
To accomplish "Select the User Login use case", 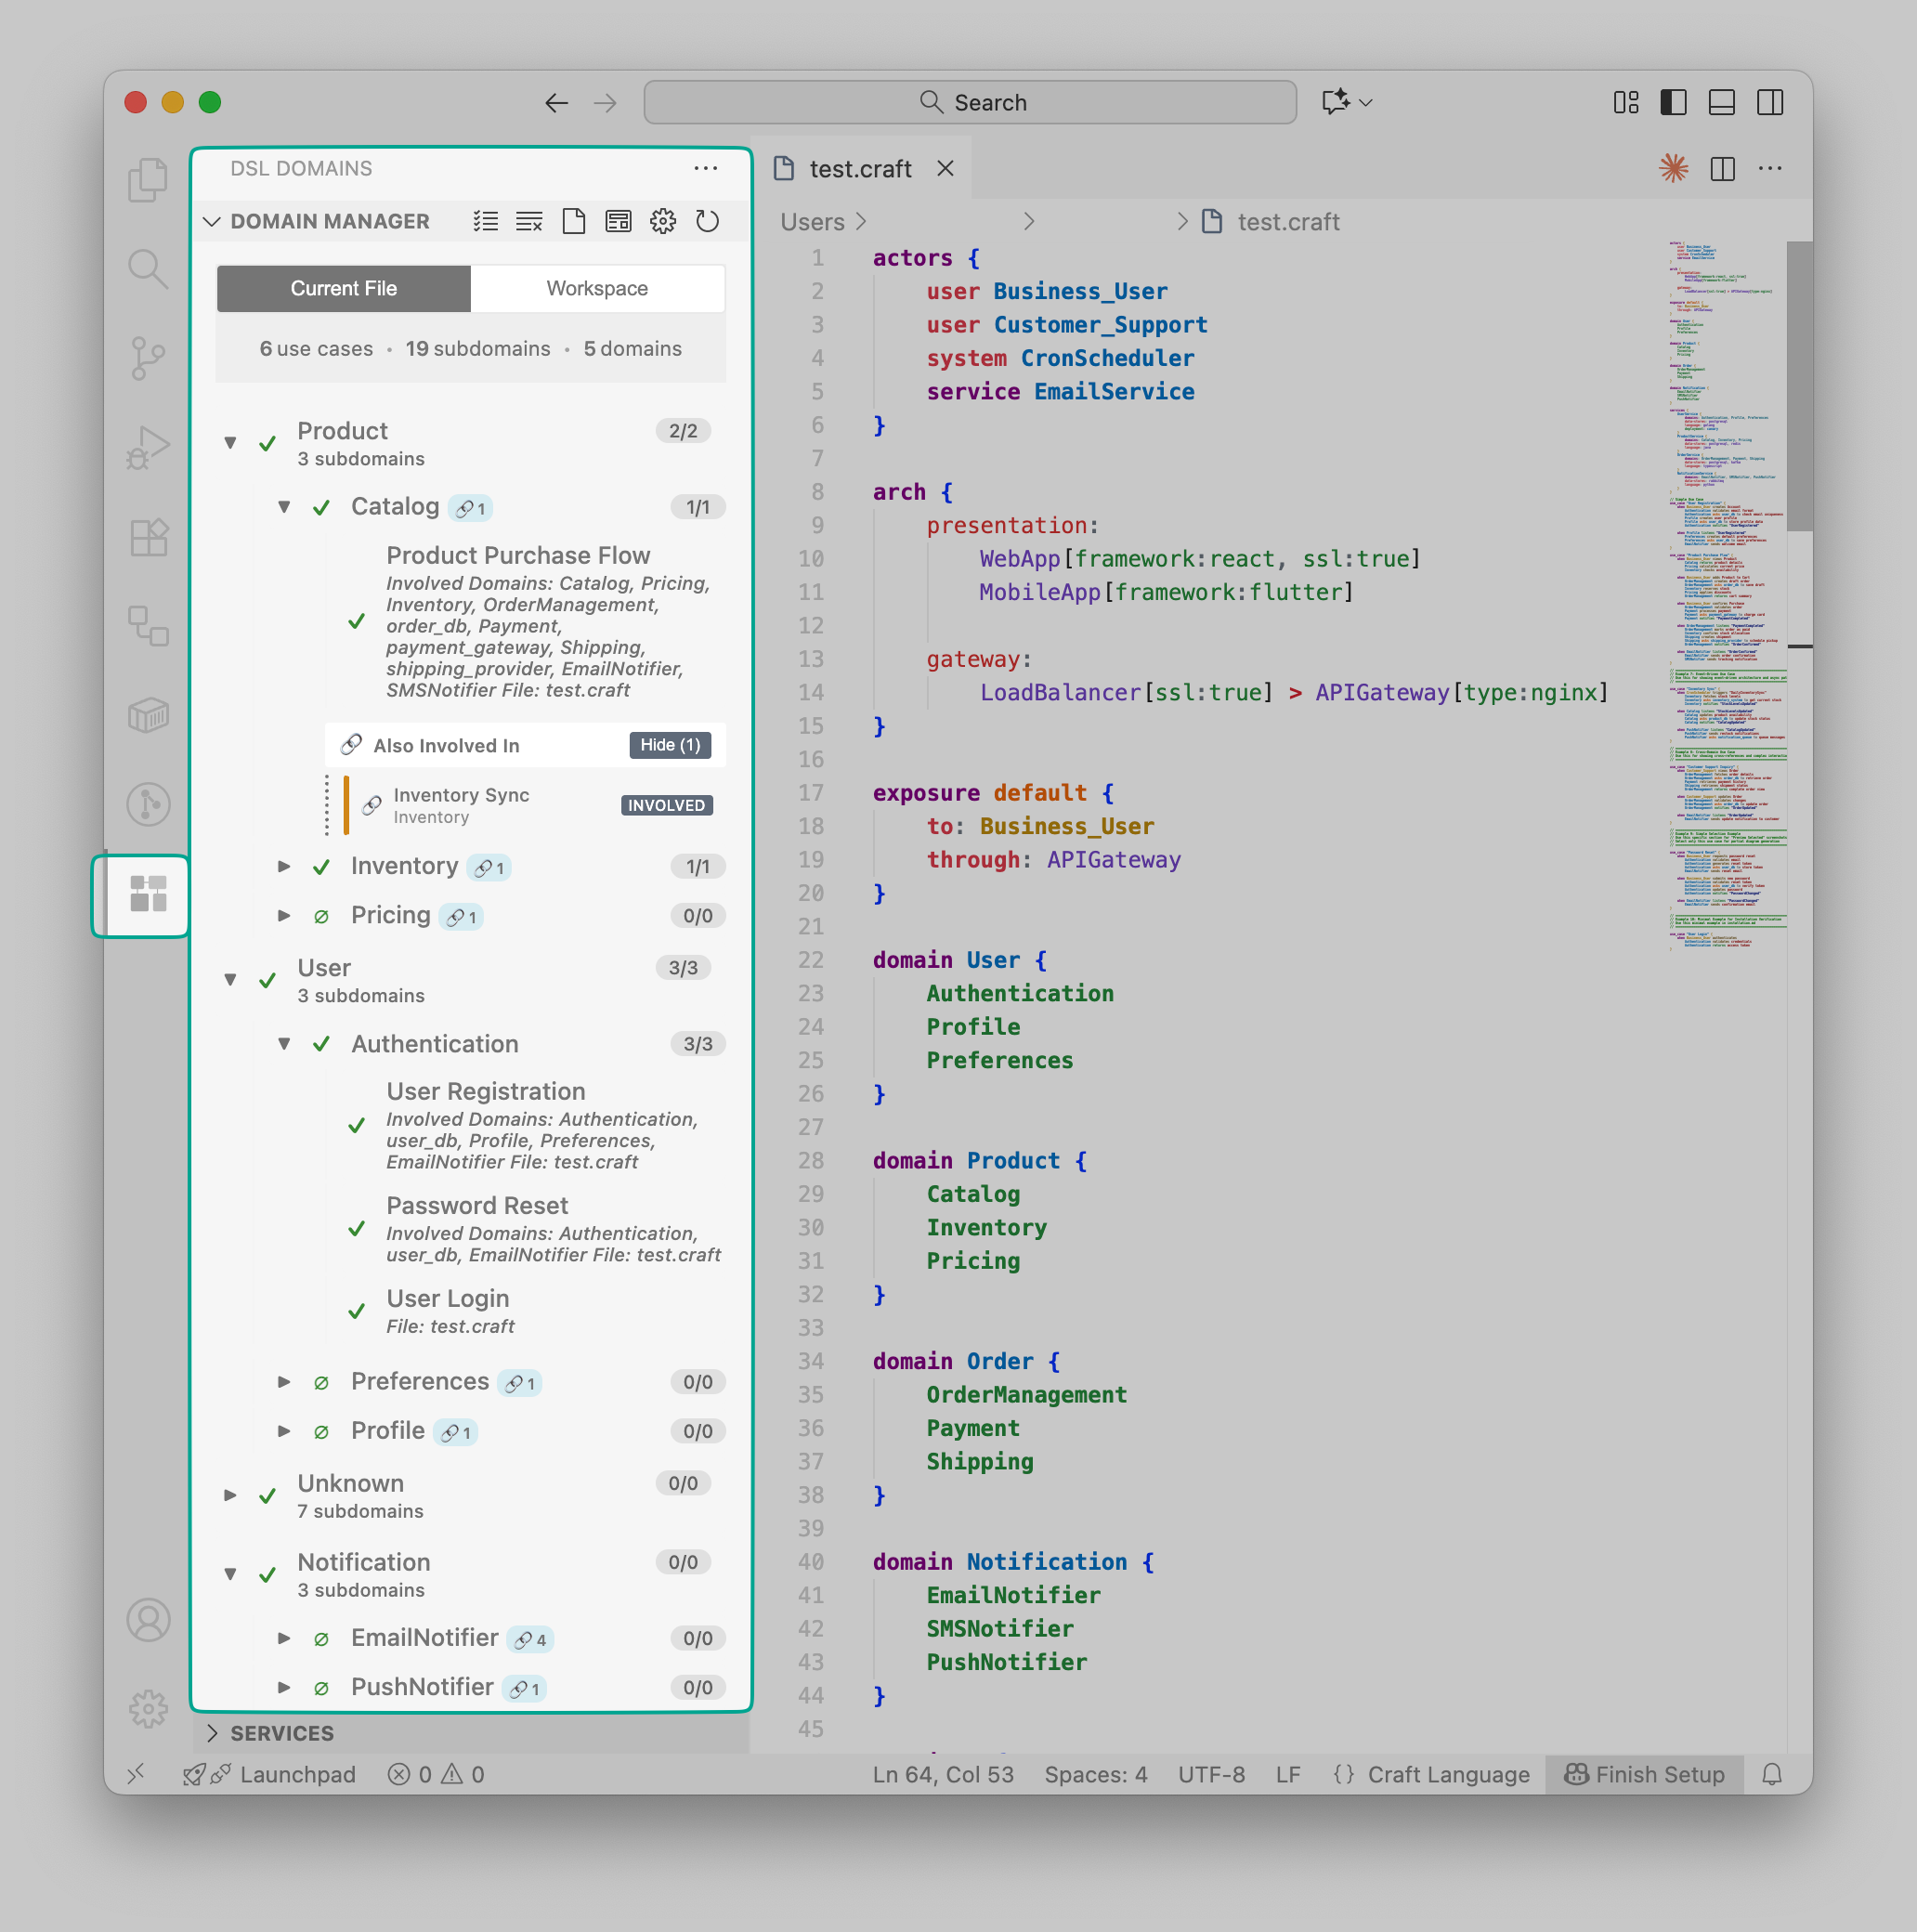I will [x=448, y=1298].
